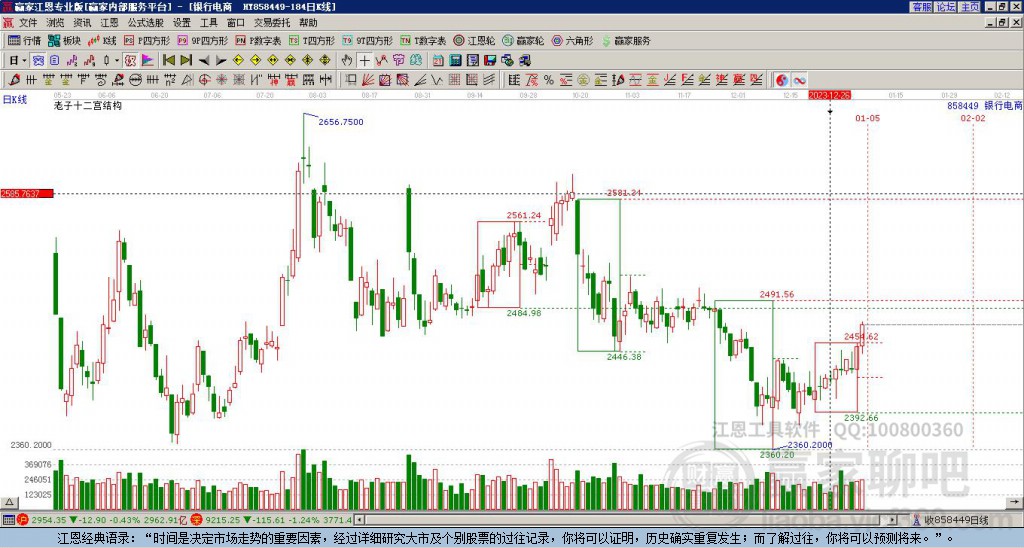Jump to first bar with green skip-back icon
The image size is (1024, 548).
168,61
